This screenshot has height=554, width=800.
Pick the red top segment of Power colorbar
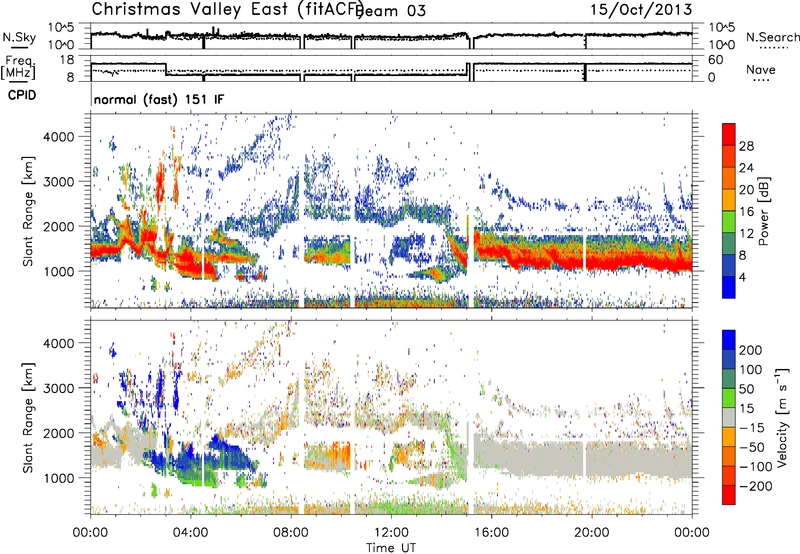[x=729, y=134]
